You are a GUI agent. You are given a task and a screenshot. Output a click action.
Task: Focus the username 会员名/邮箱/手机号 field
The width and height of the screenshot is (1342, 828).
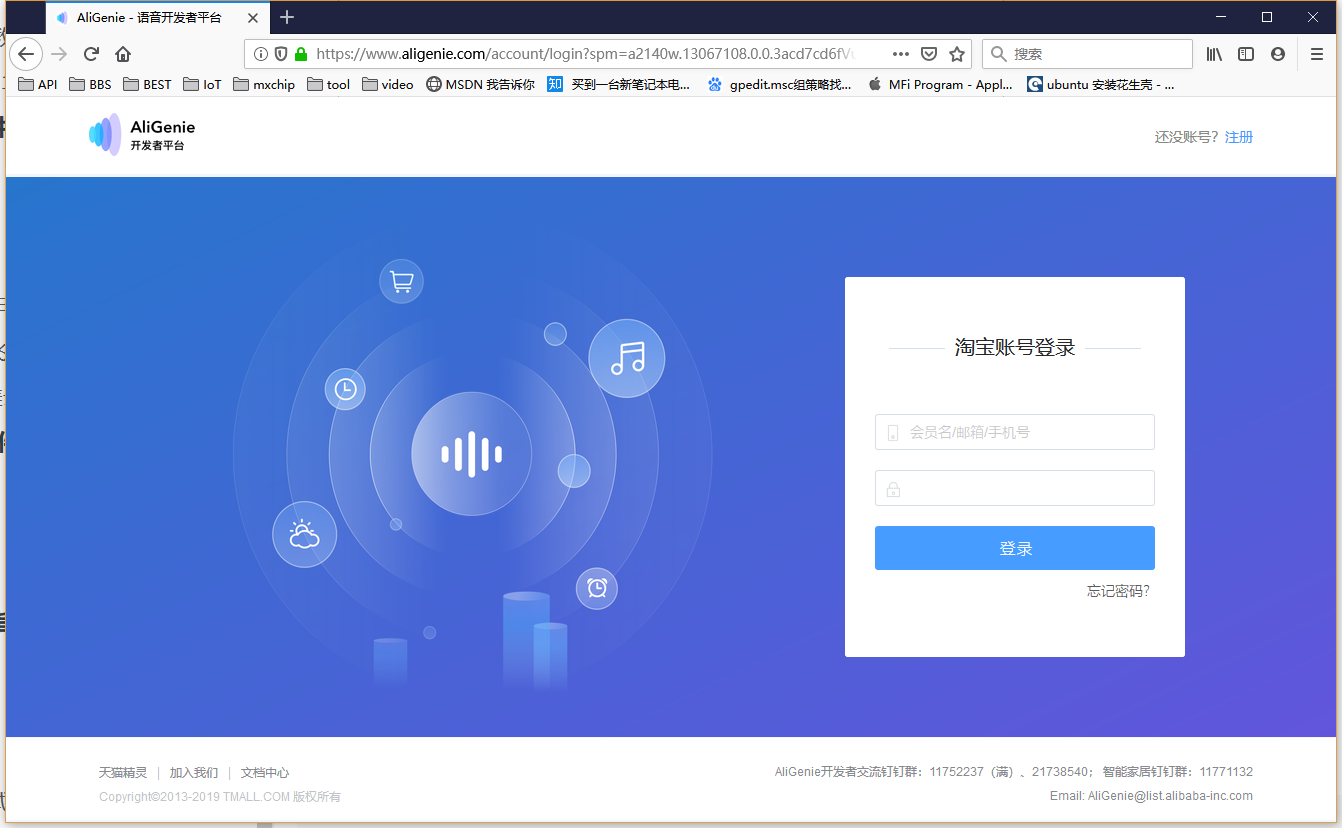coord(1015,432)
